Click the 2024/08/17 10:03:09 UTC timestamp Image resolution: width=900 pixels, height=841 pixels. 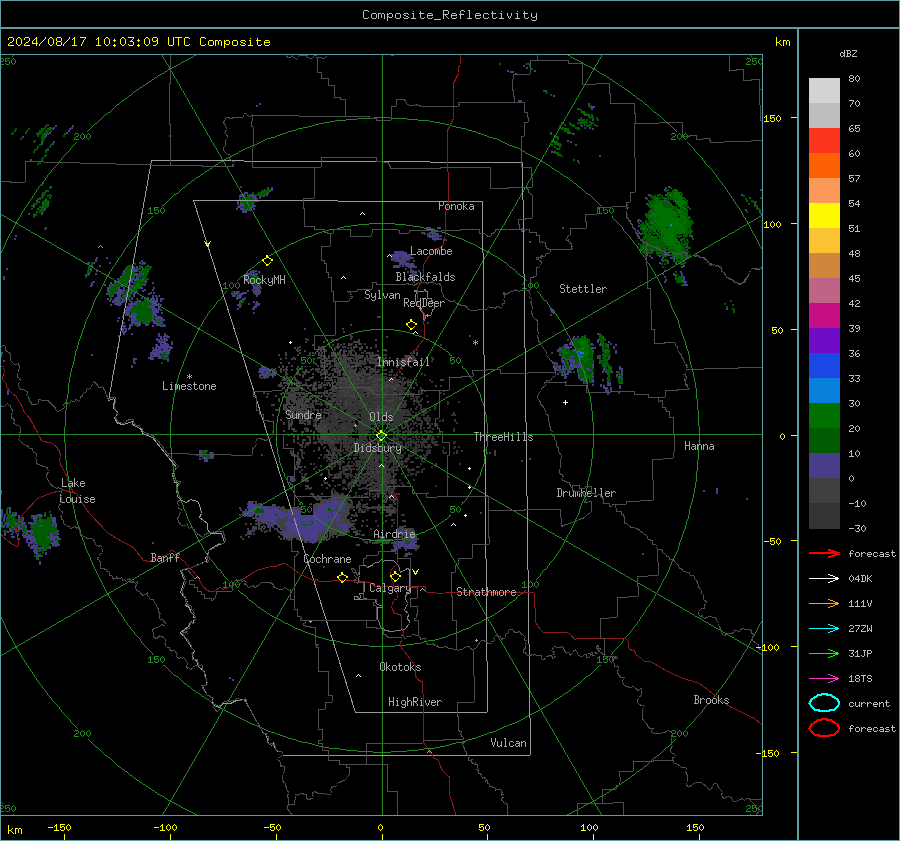click(138, 42)
